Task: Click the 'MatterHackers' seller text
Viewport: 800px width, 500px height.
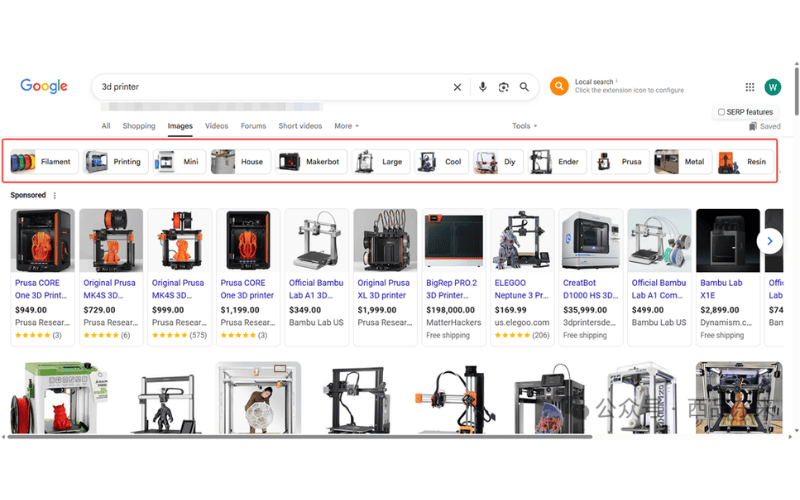Action: [454, 323]
